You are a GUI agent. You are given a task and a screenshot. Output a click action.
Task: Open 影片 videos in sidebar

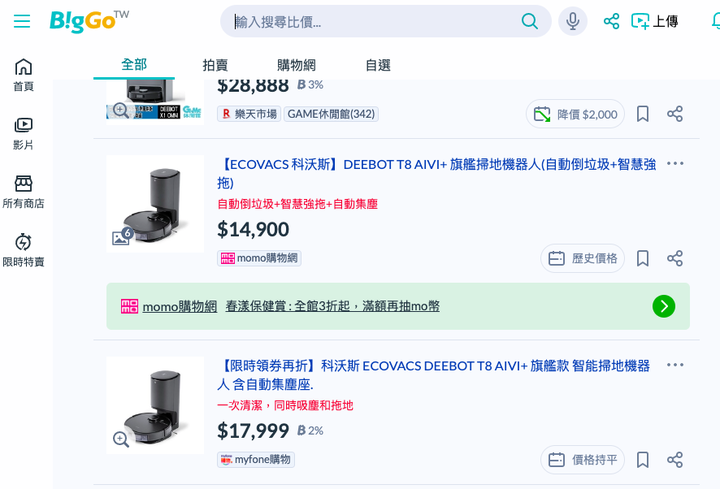(23, 134)
